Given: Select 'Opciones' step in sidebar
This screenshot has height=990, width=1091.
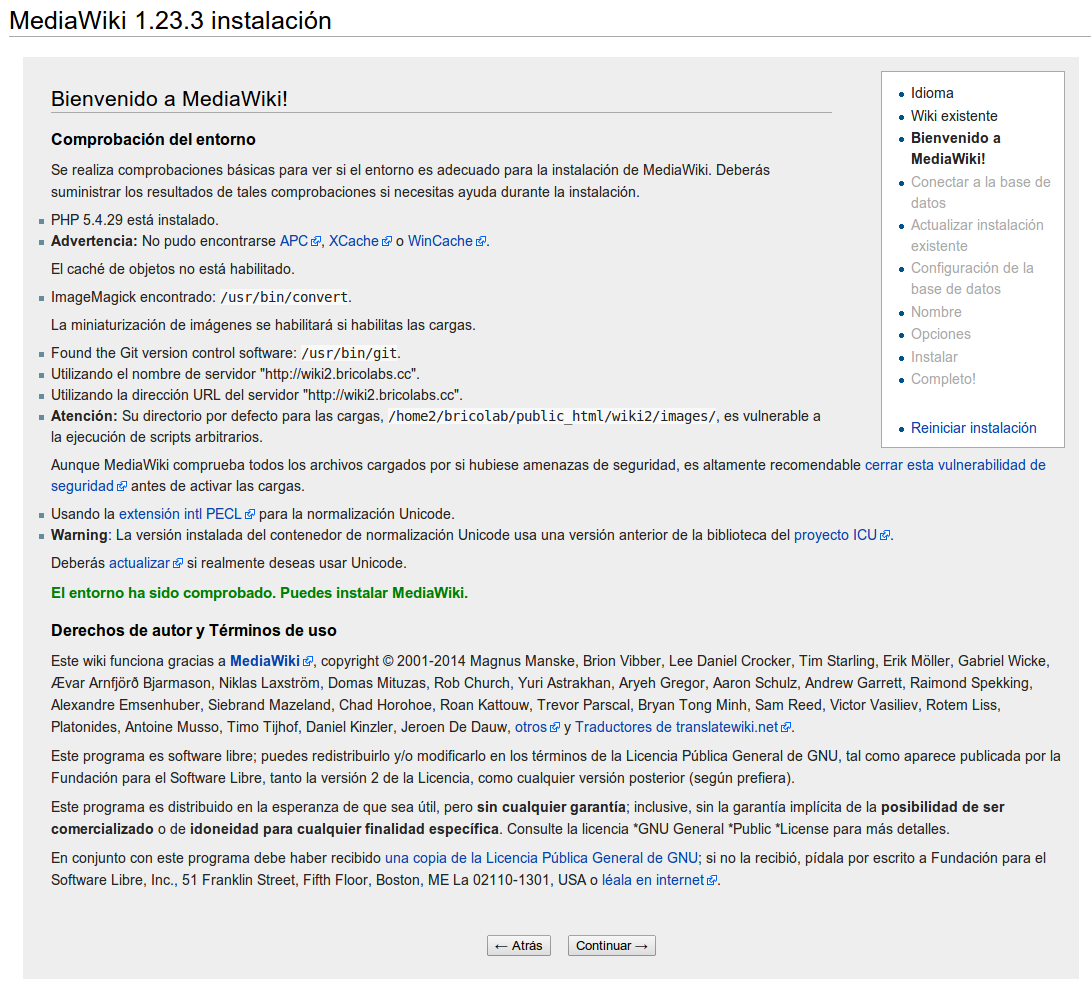Looking at the screenshot, I should pos(941,334).
